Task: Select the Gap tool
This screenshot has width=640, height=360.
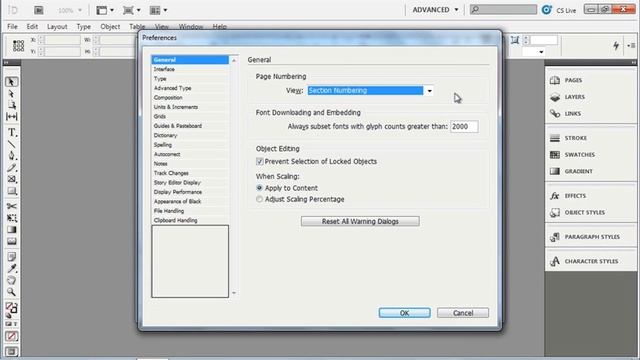Action: click(x=11, y=117)
